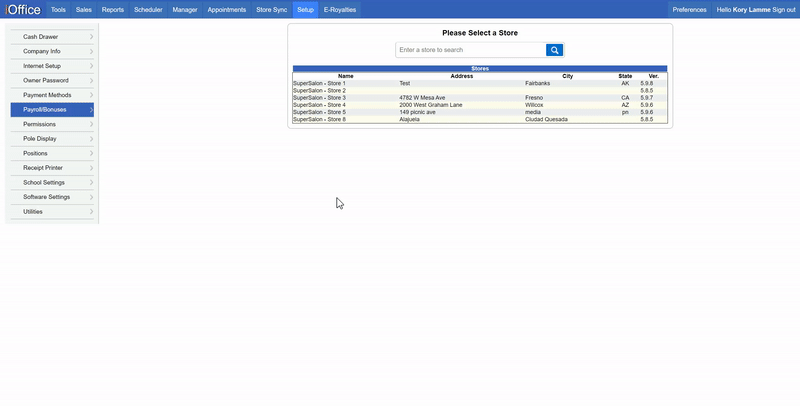Click address 149 picnic ave
This screenshot has width=800, height=406.
pyautogui.click(x=417, y=112)
